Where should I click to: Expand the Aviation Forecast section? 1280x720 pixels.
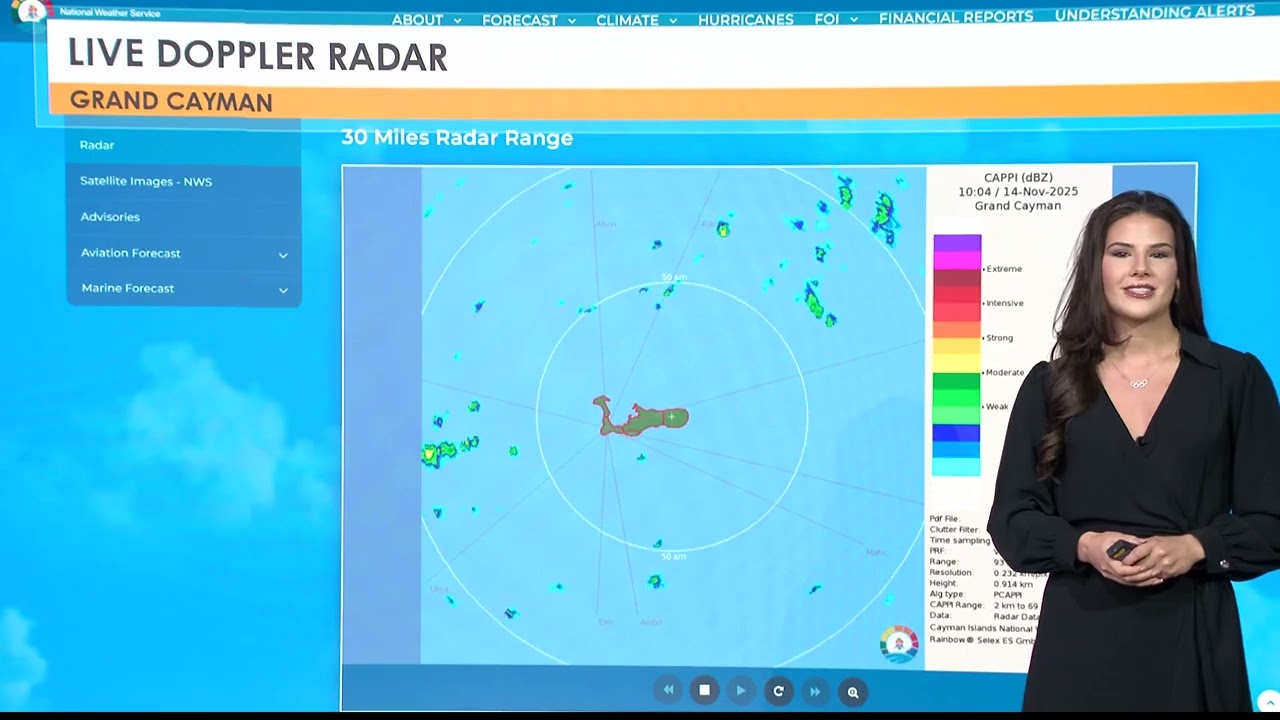click(x=184, y=253)
